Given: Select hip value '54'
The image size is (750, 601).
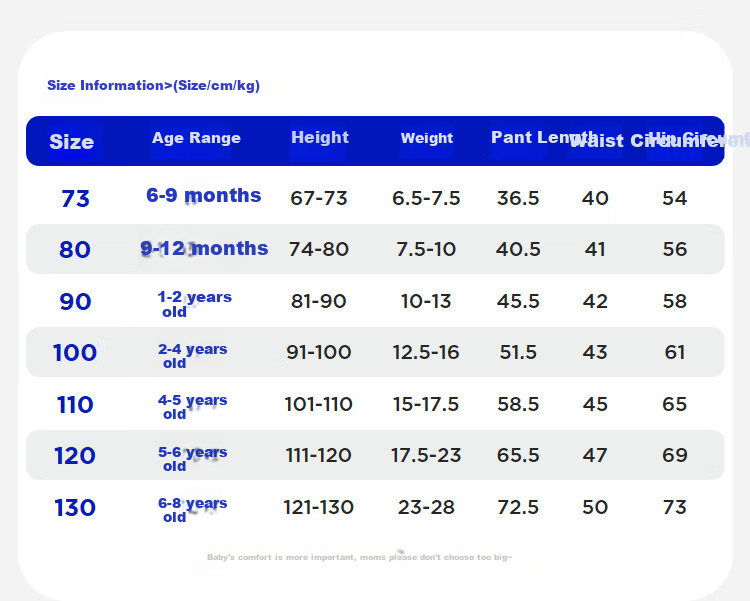Looking at the screenshot, I should (x=674, y=198).
